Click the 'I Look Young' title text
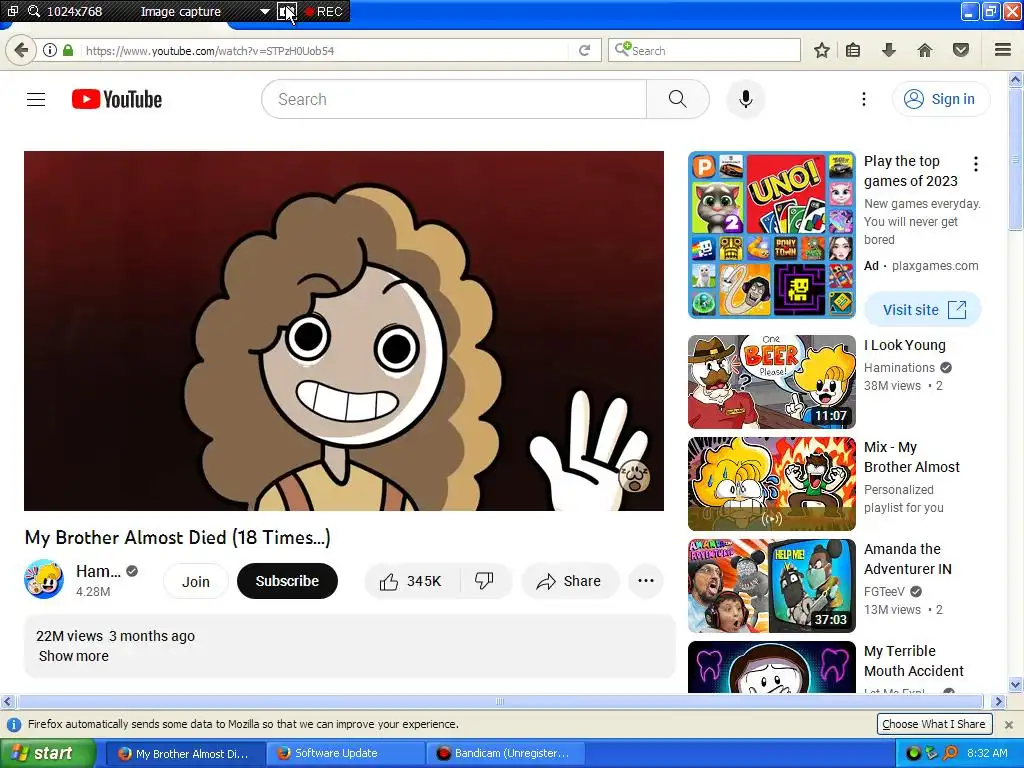 point(904,345)
